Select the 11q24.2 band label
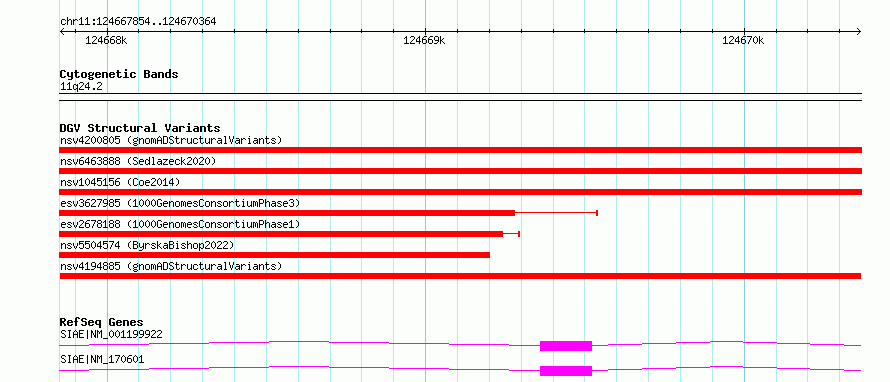The image size is (890, 382). pyautogui.click(x=81, y=87)
